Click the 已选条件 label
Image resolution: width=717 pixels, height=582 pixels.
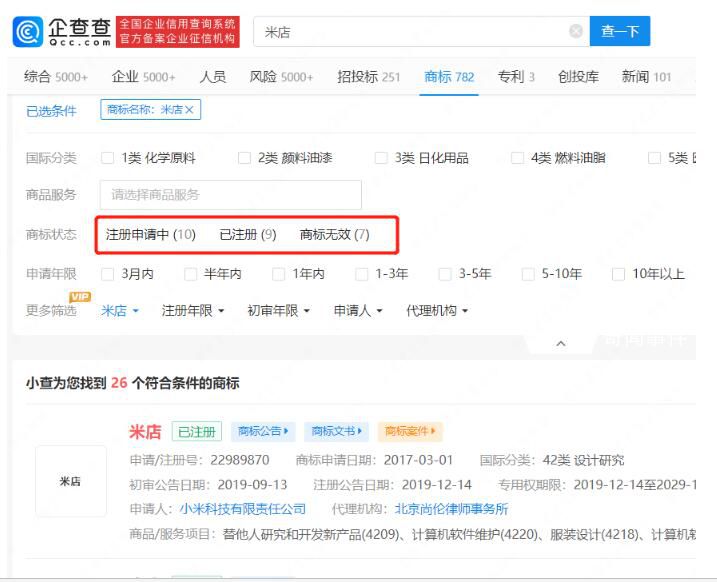(51, 111)
